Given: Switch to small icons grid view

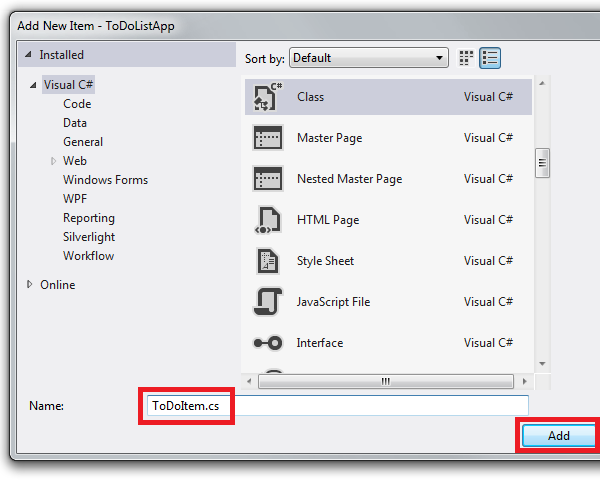Looking at the screenshot, I should tap(466, 58).
